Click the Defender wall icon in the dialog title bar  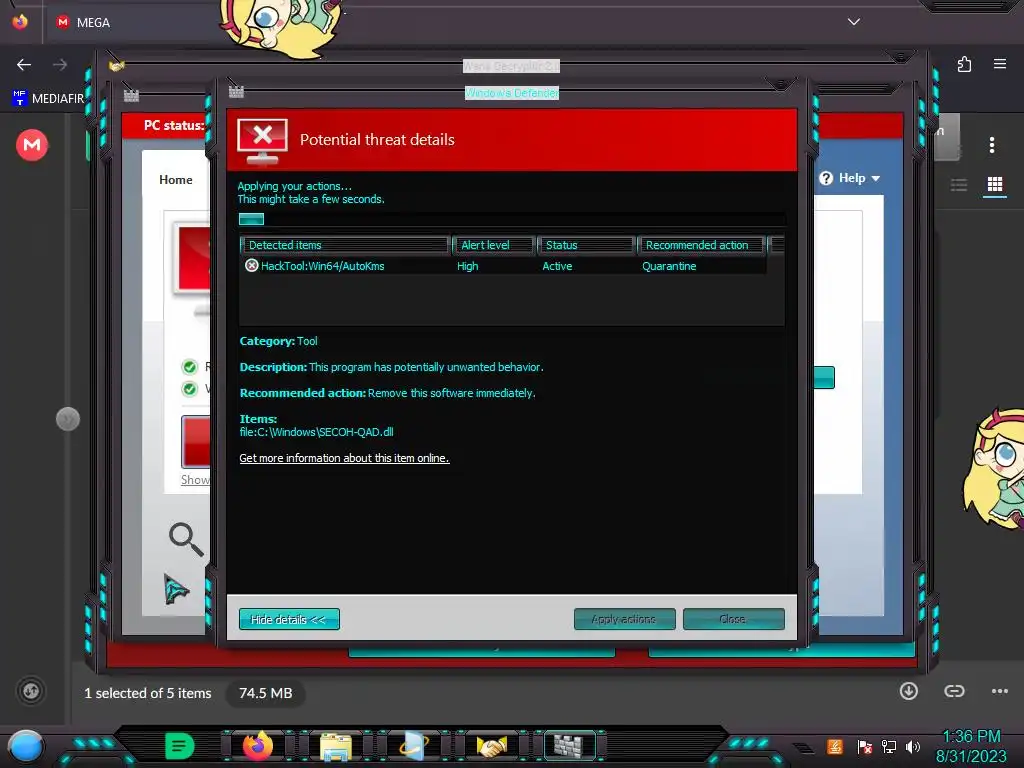point(236,91)
